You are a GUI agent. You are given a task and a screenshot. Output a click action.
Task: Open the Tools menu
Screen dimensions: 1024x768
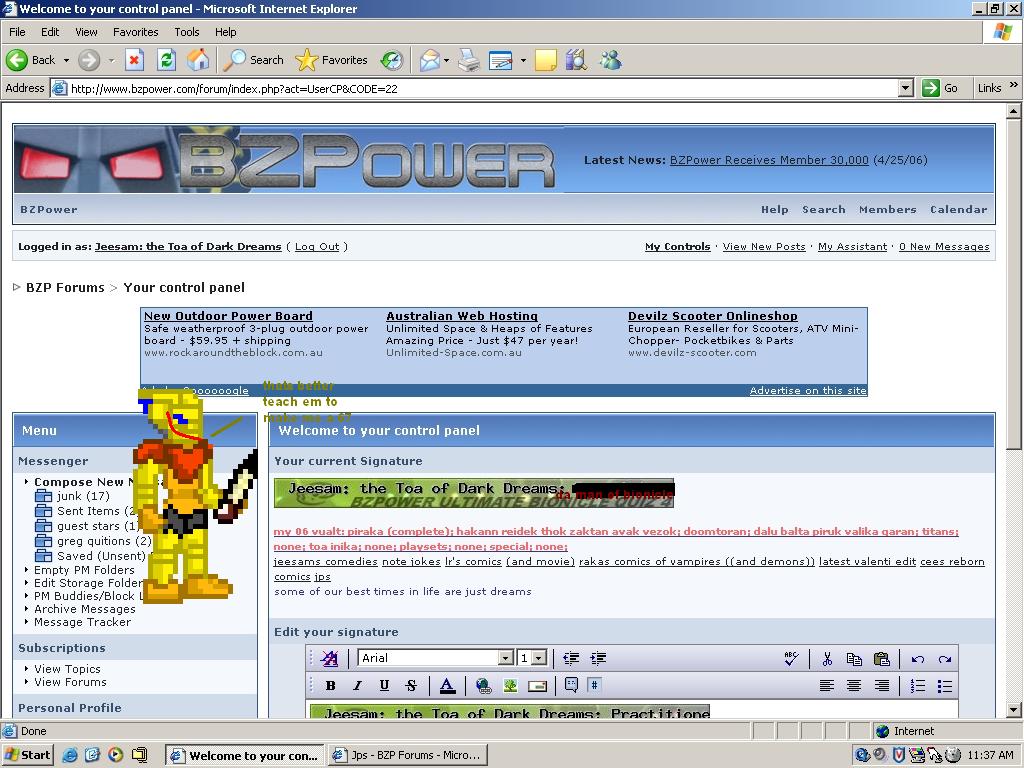pyautogui.click(x=187, y=32)
